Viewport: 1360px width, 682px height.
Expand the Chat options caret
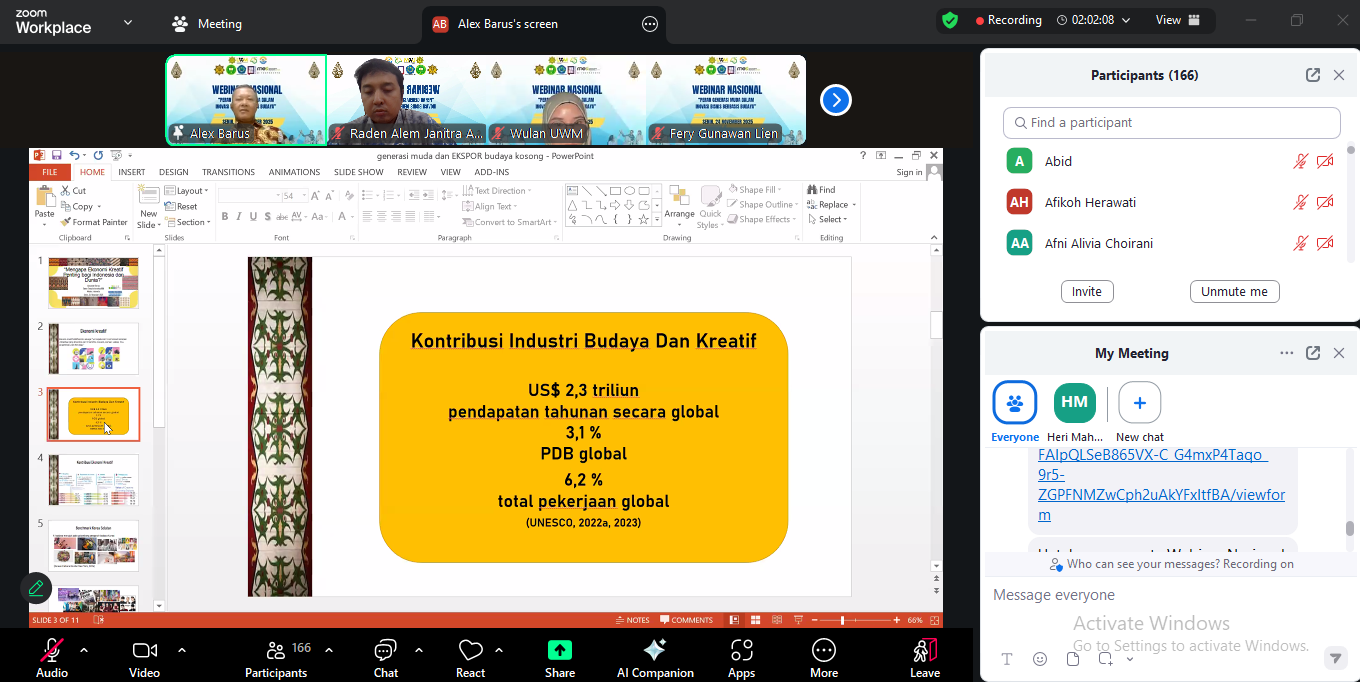pos(418,650)
